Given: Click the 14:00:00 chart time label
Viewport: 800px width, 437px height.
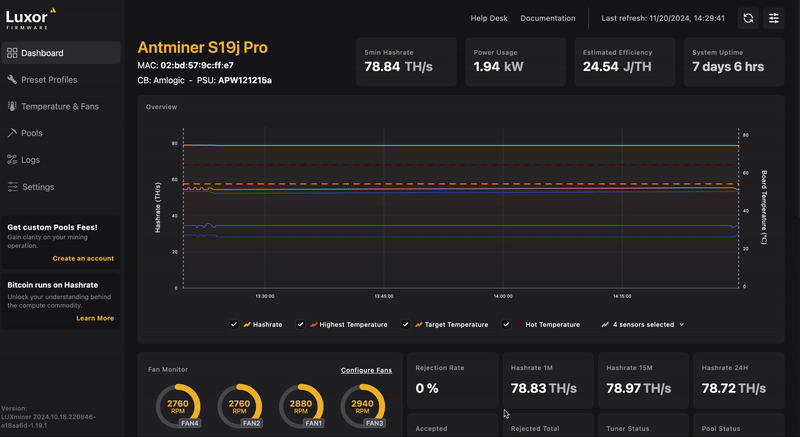Looking at the screenshot, I should [x=503, y=296].
